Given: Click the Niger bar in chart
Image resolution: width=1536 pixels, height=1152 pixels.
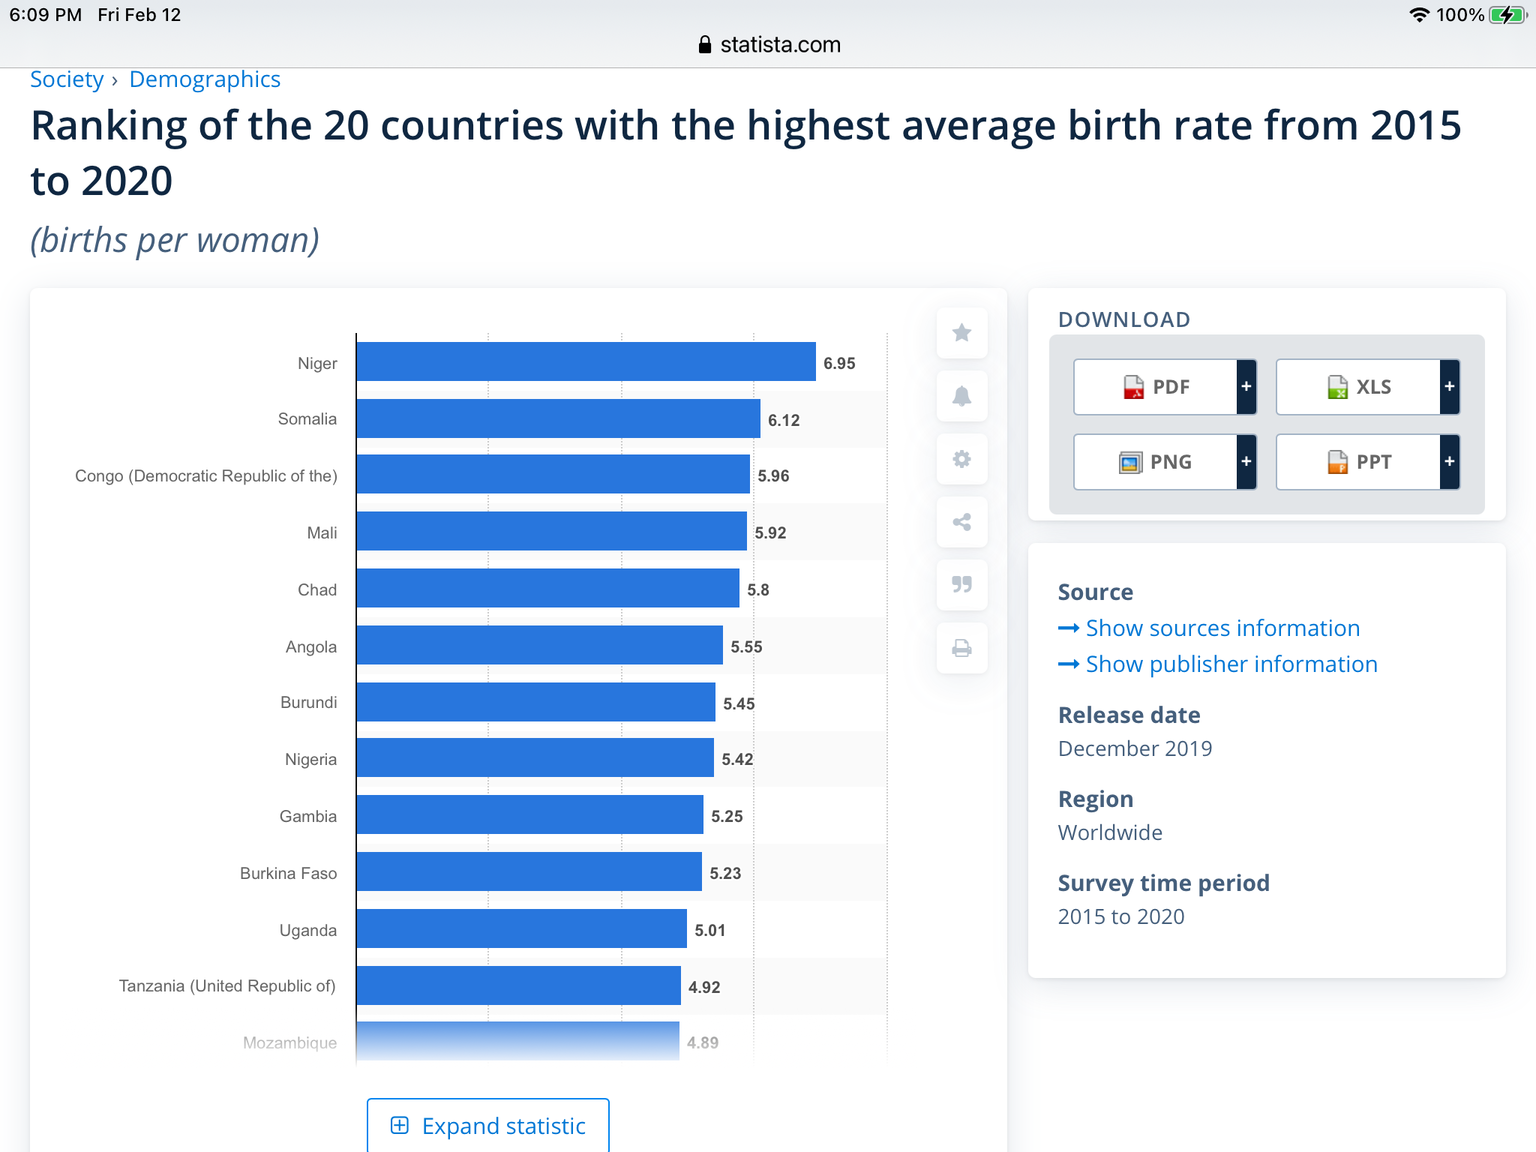Looking at the screenshot, I should coord(586,362).
